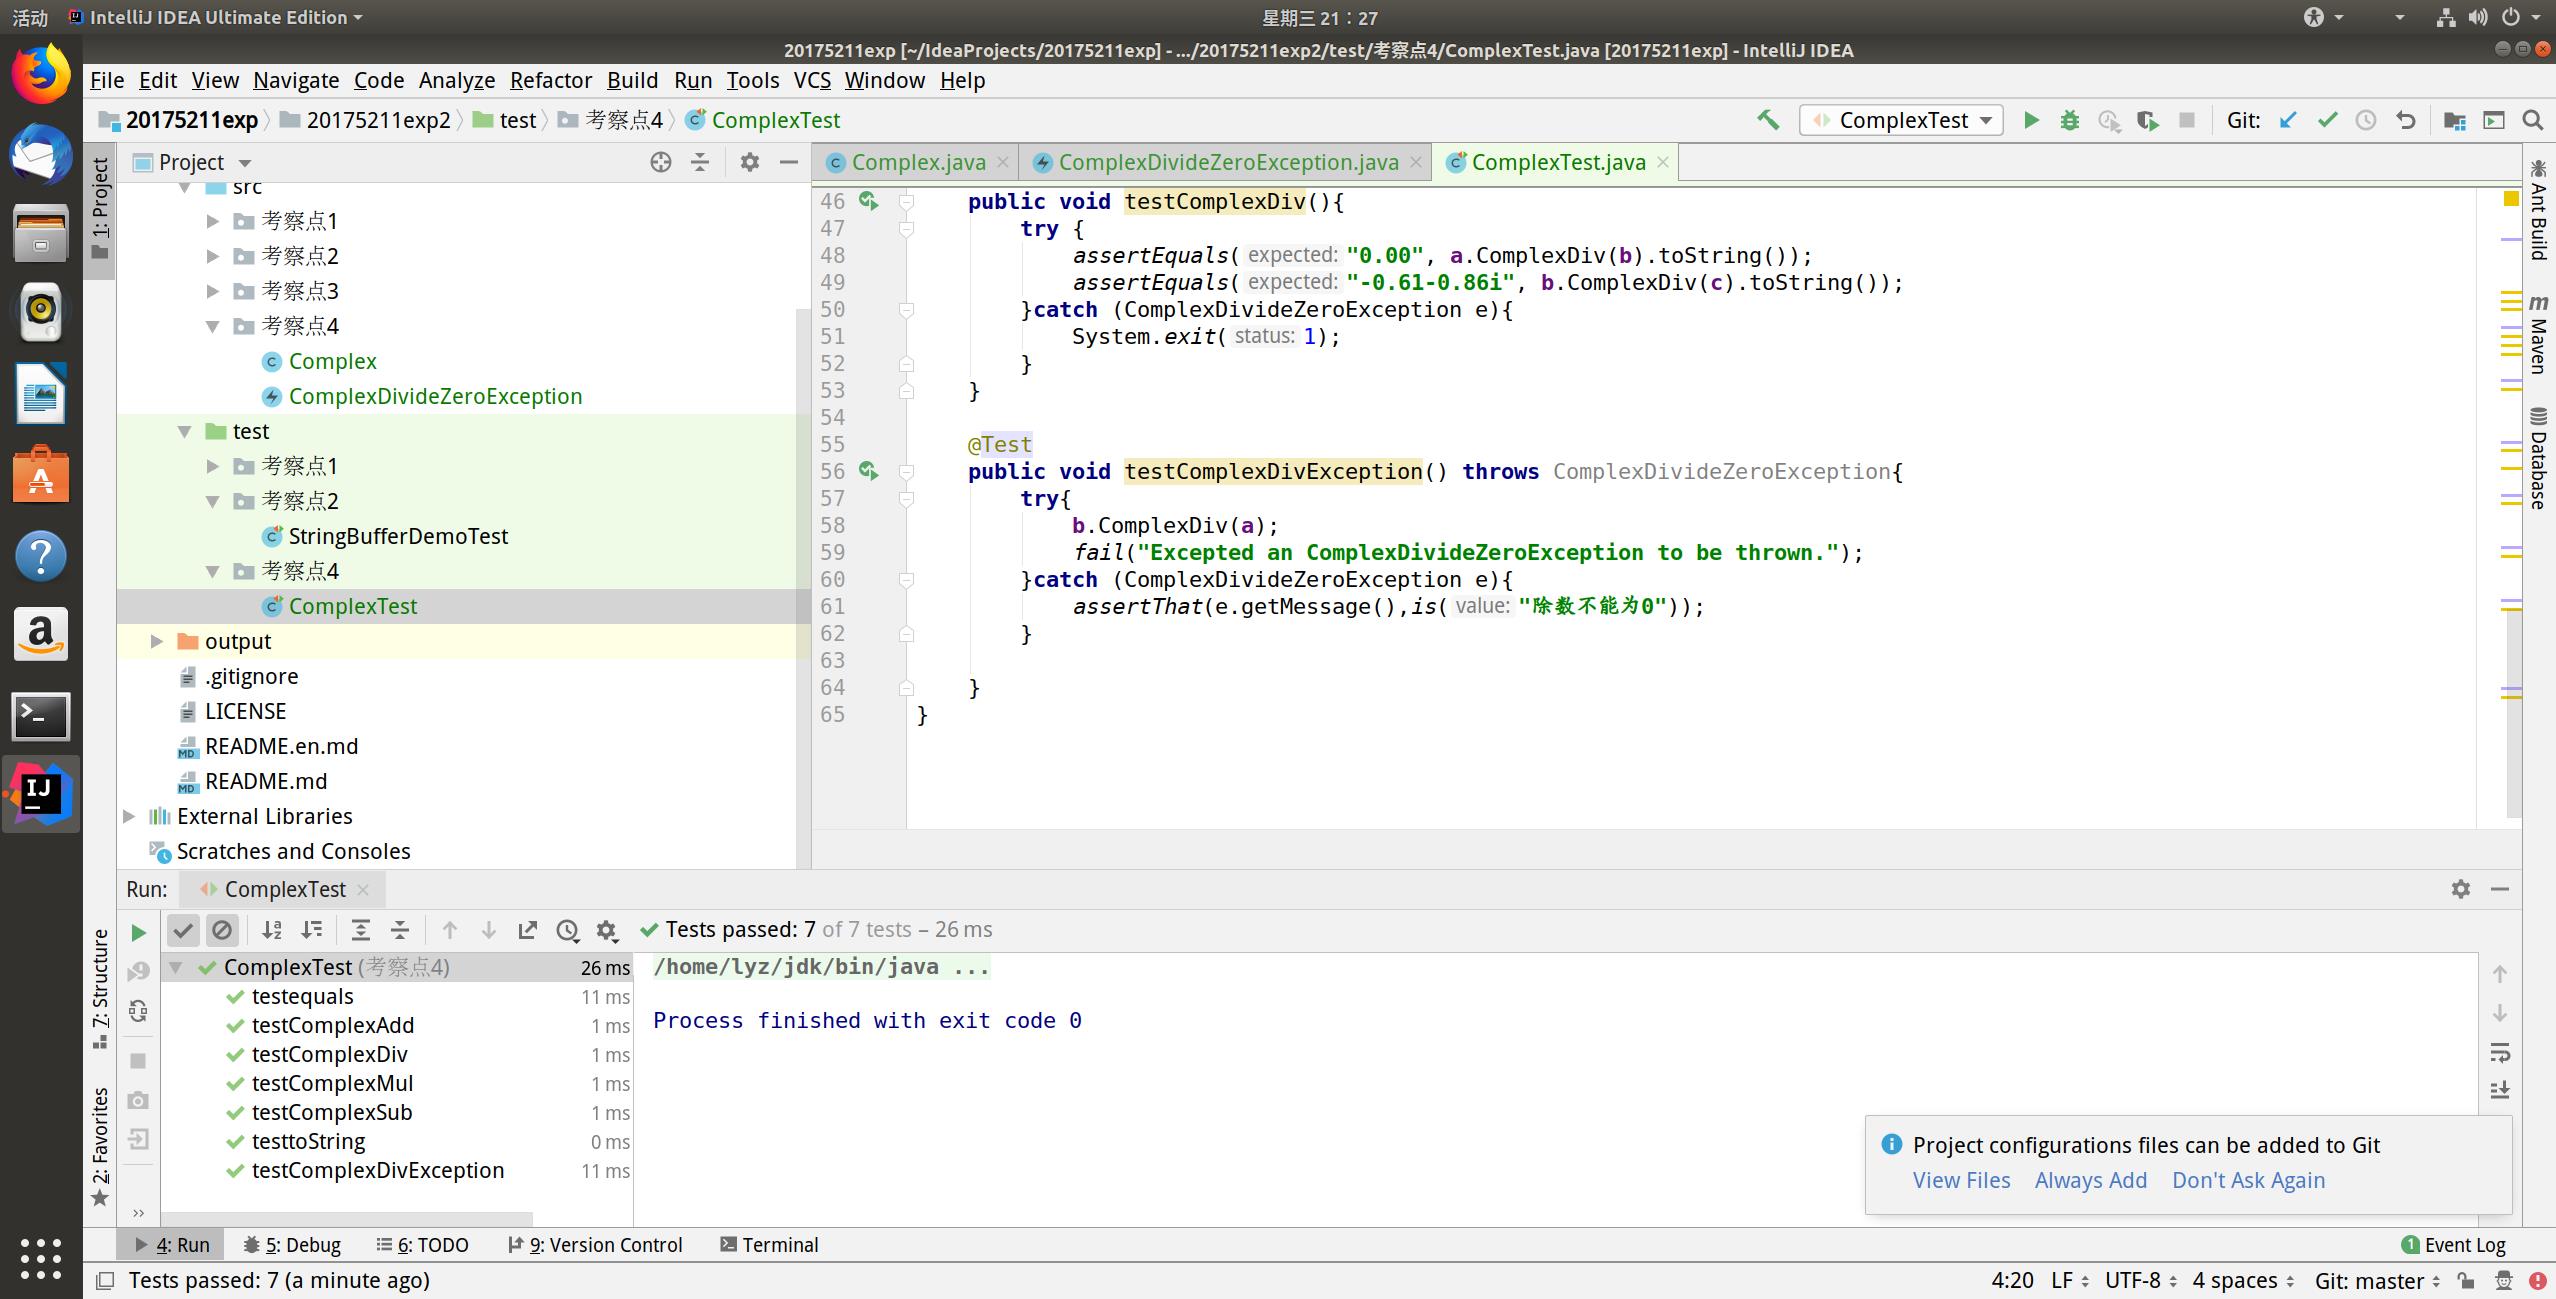This screenshot has height=1299, width=2556.
Task: Run ComplexTest with the green play toolbar button
Action: 2031,120
